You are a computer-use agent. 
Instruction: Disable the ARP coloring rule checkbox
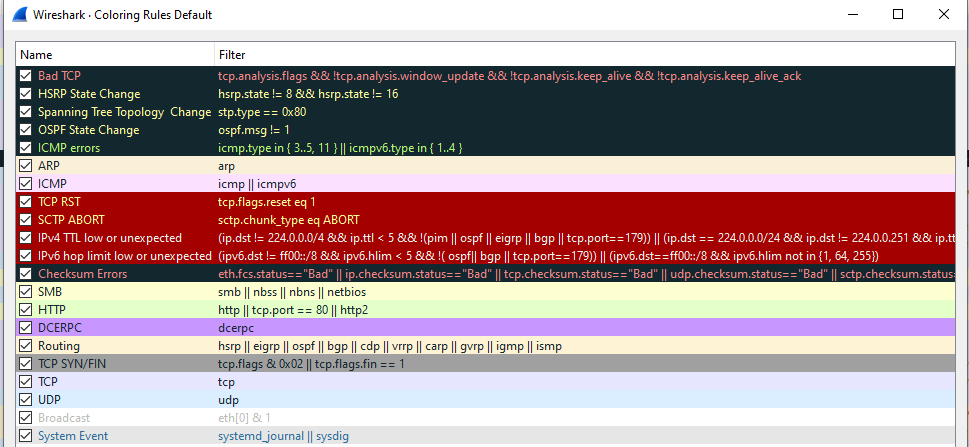26,166
